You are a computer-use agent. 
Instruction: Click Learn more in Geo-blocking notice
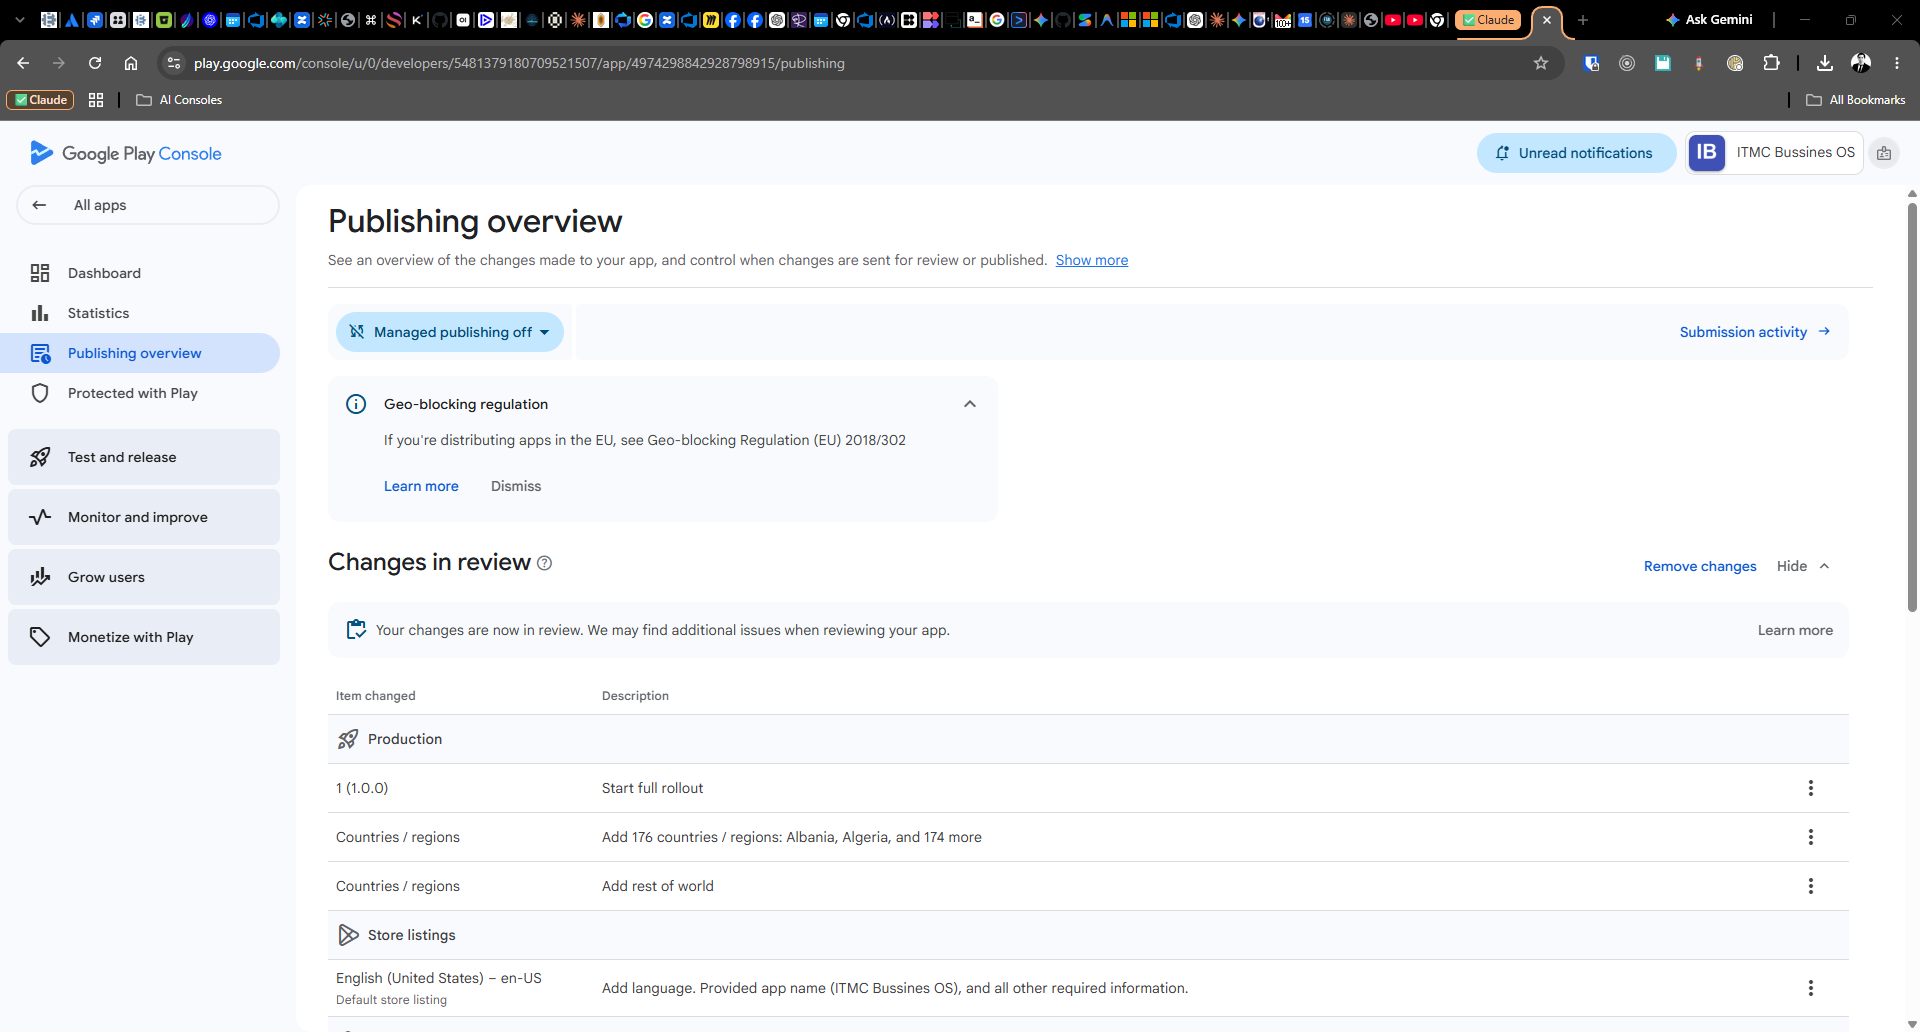click(x=421, y=486)
